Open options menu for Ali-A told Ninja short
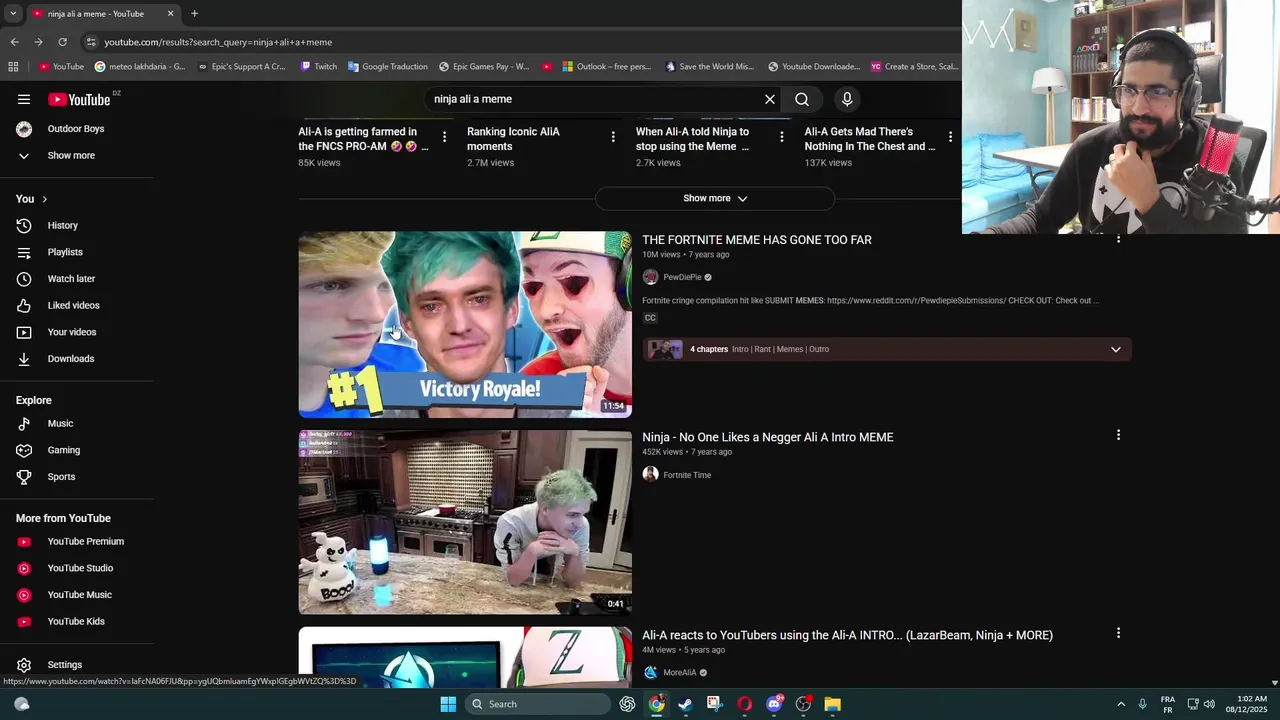Screen dimensions: 1280x720 click(782, 137)
